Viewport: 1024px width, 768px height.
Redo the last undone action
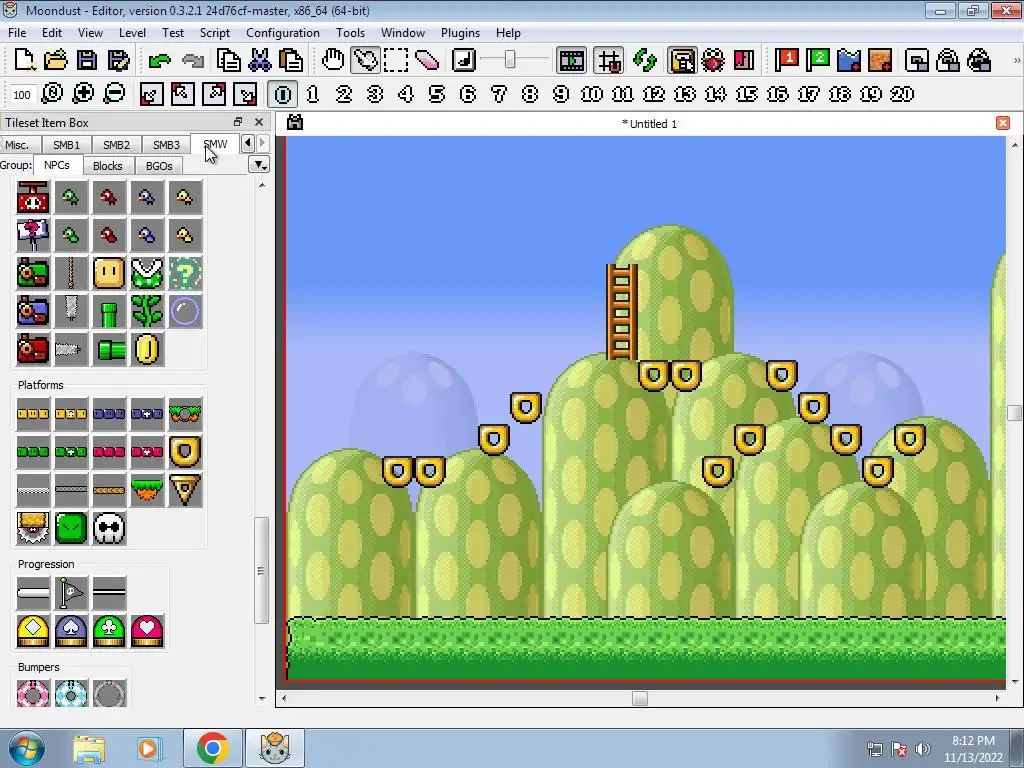(193, 61)
